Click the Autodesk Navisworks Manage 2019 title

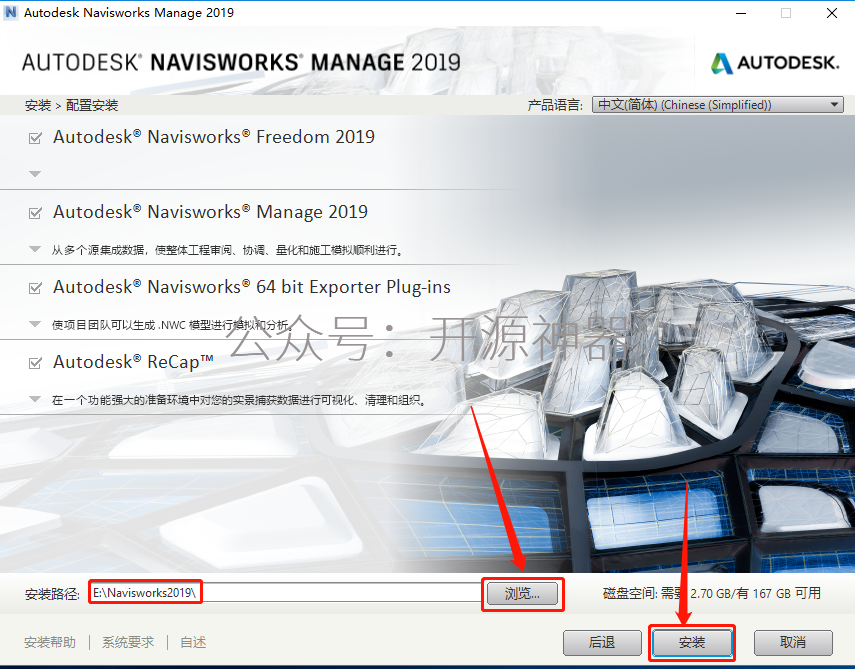tap(210, 212)
